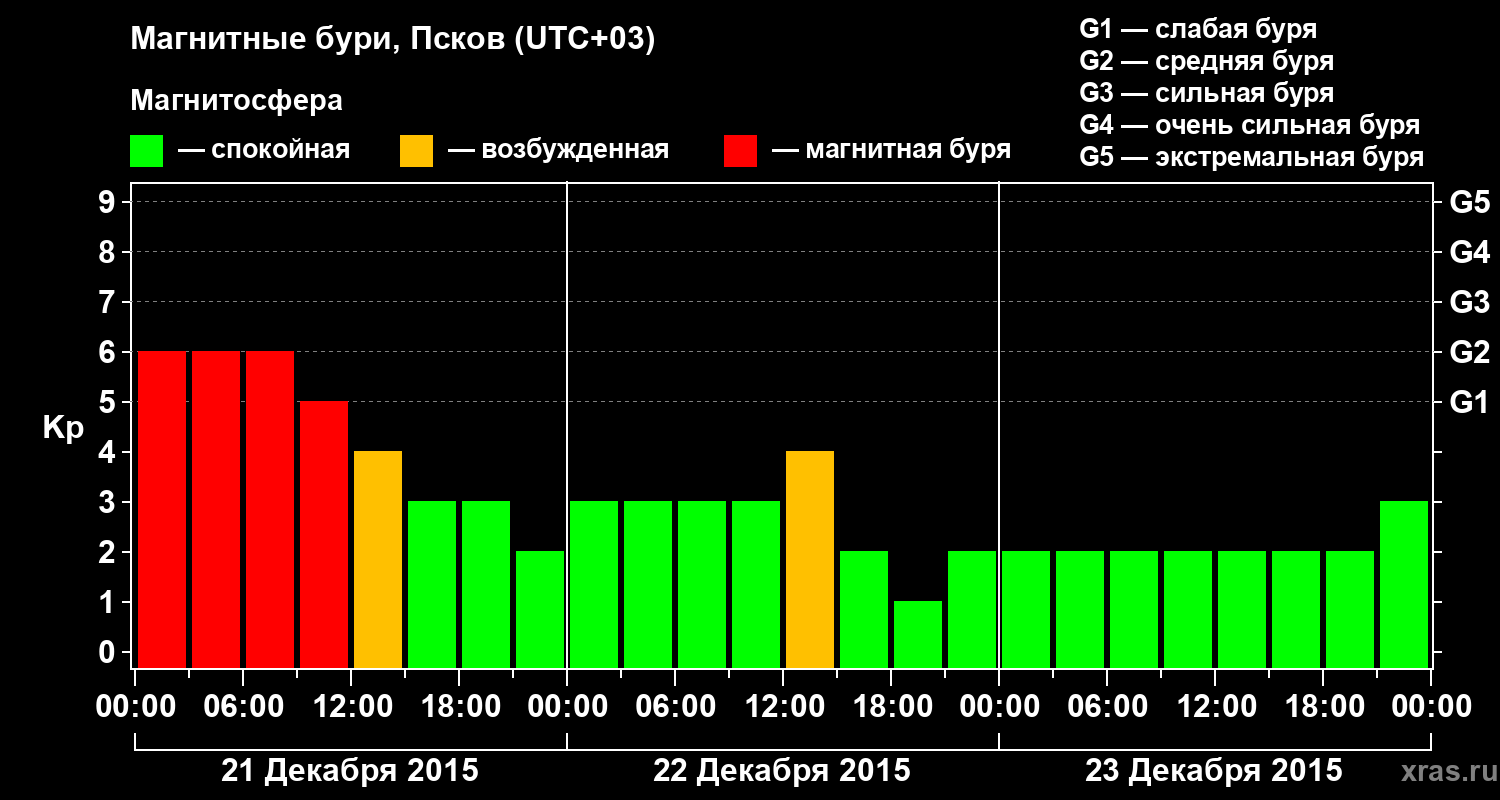Click the 'G2' mark on the right axis
Image resolution: width=1500 pixels, height=800 pixels.
click(x=1470, y=352)
